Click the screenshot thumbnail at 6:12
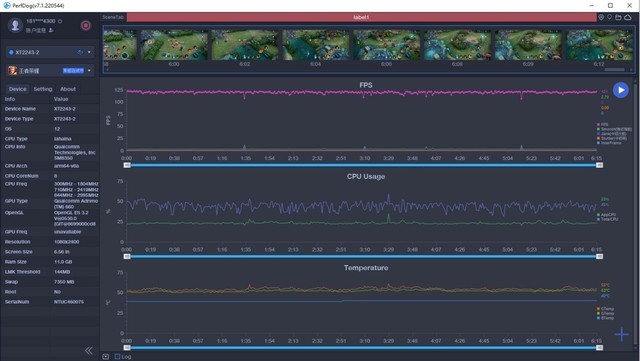Viewport: 640px width, 361px height. [x=599, y=45]
